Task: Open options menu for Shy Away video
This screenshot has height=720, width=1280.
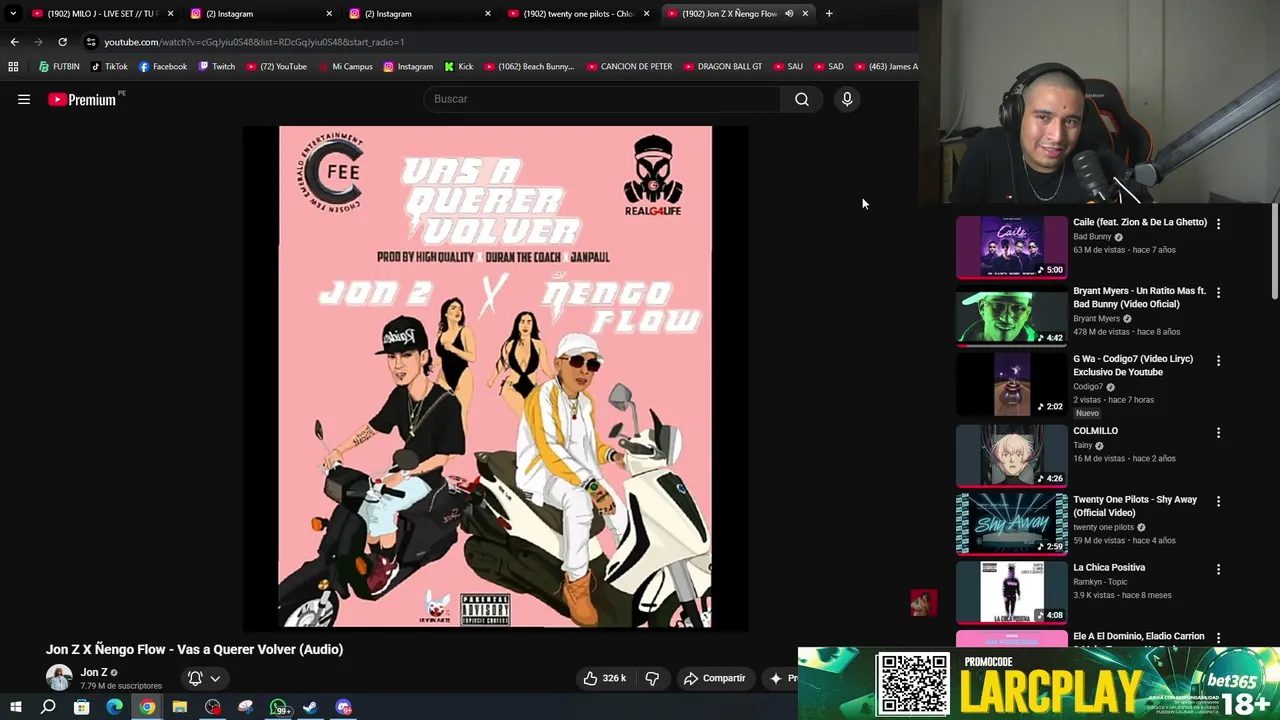Action: [x=1218, y=501]
